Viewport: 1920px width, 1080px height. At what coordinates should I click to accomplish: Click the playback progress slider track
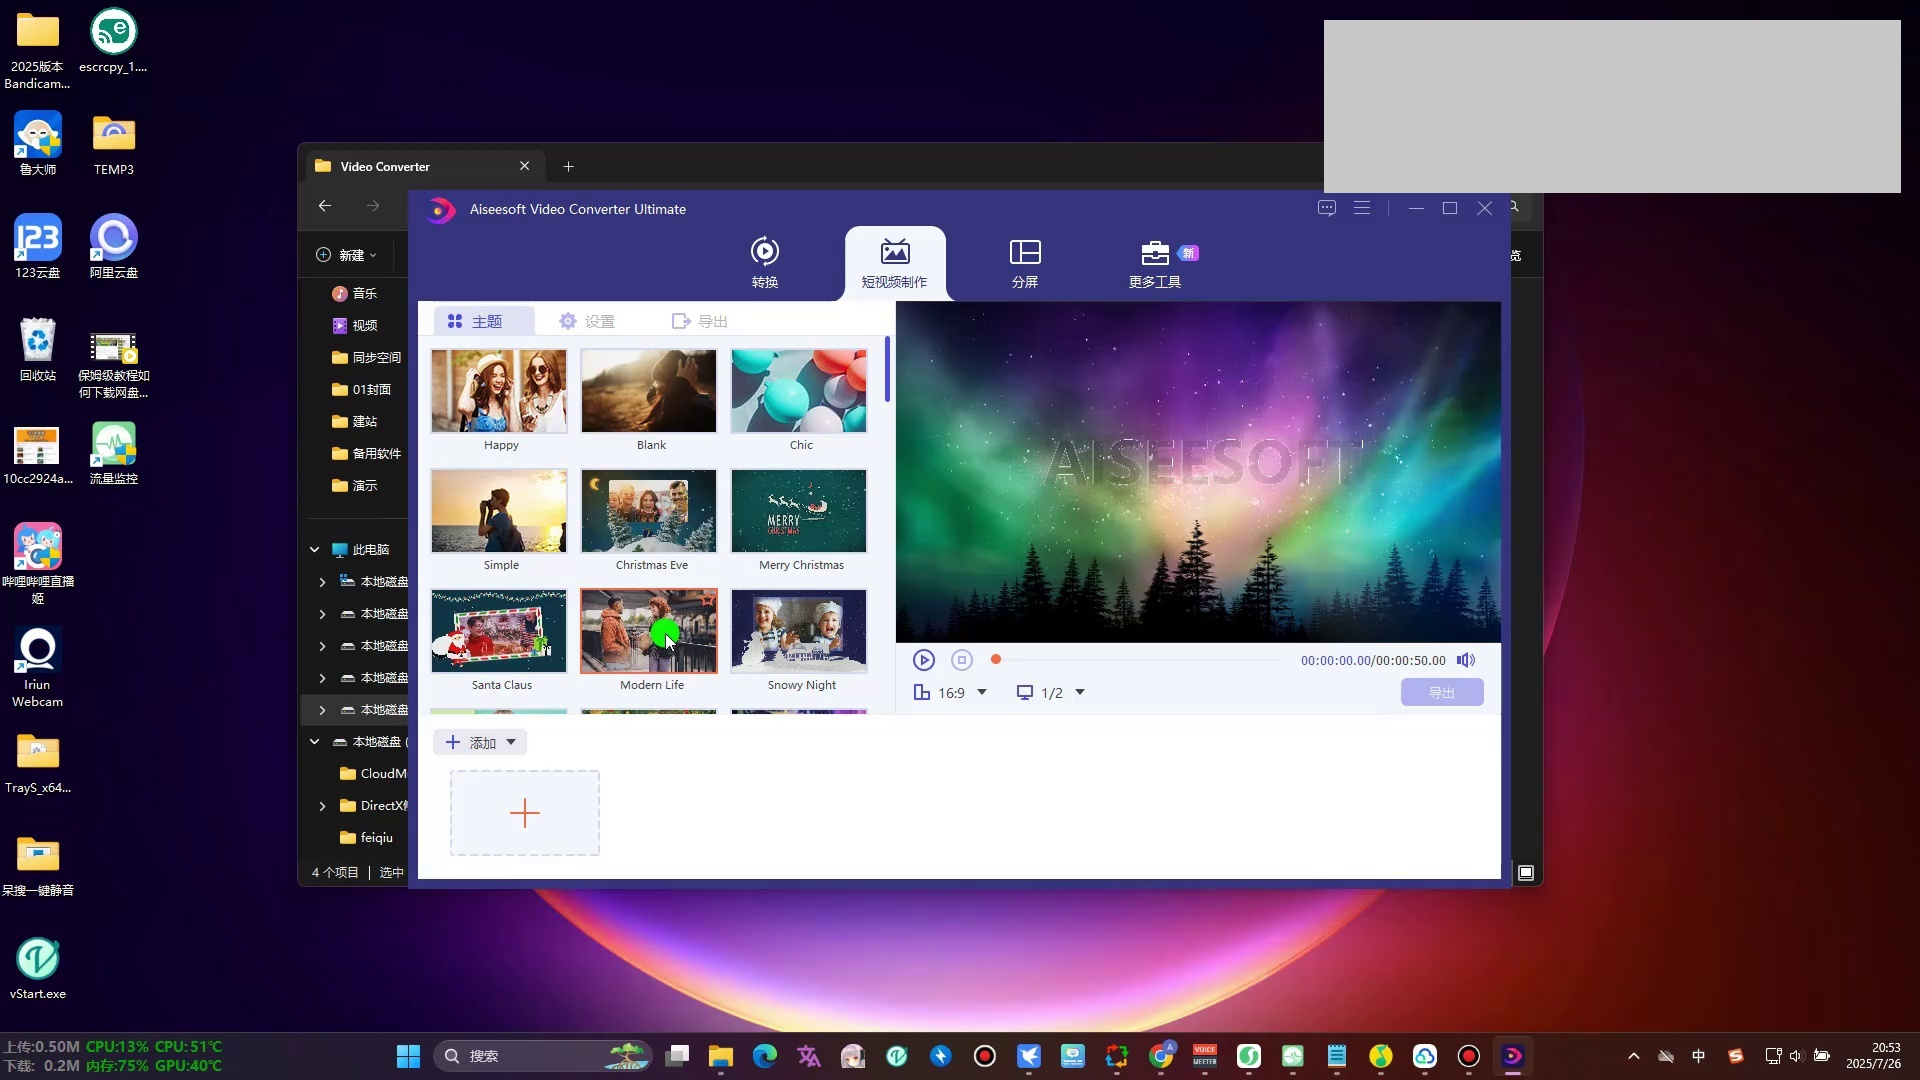coord(1140,660)
